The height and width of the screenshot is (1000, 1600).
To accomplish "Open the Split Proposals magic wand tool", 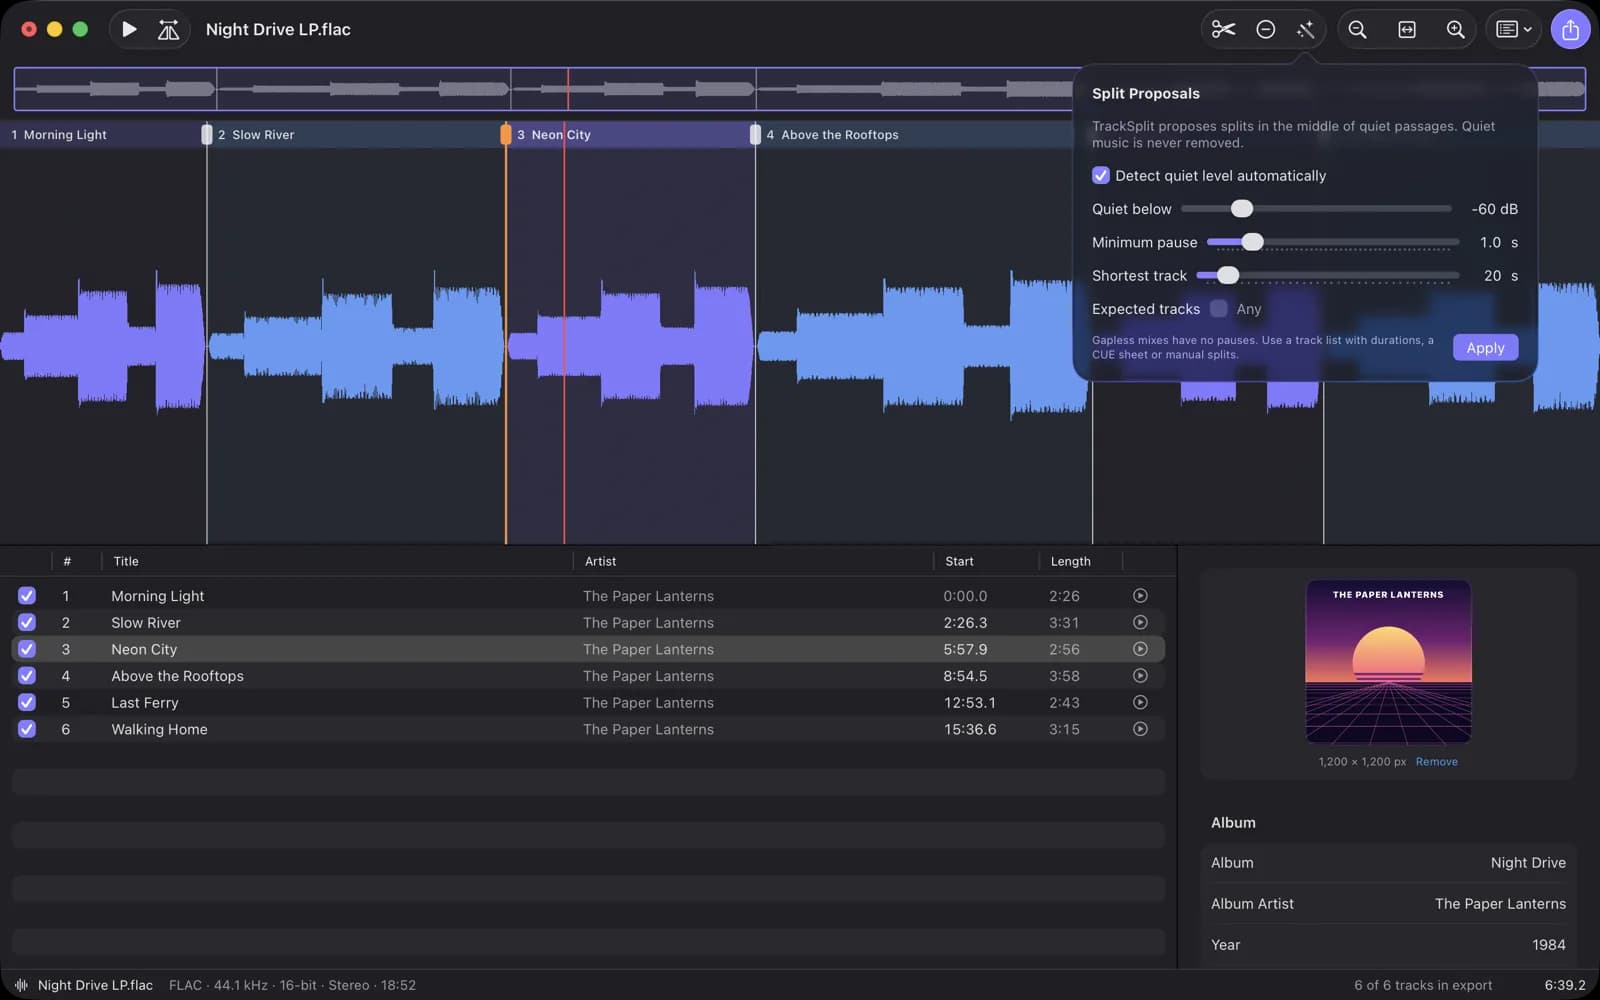I will (x=1305, y=30).
